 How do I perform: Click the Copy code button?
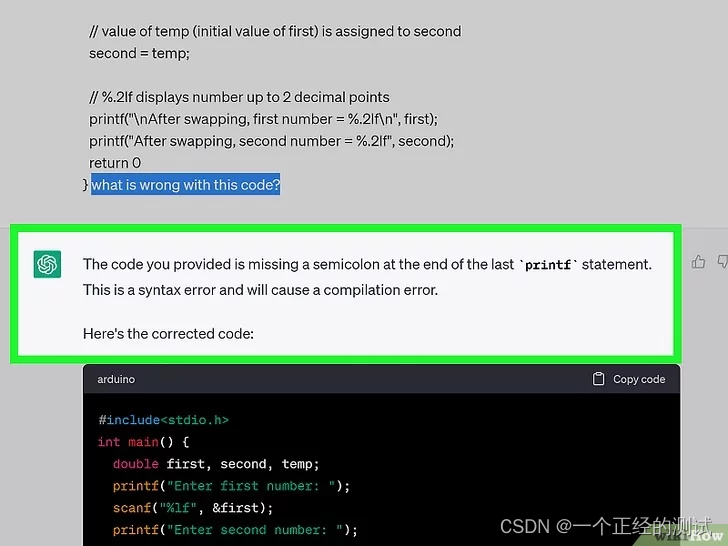629,379
